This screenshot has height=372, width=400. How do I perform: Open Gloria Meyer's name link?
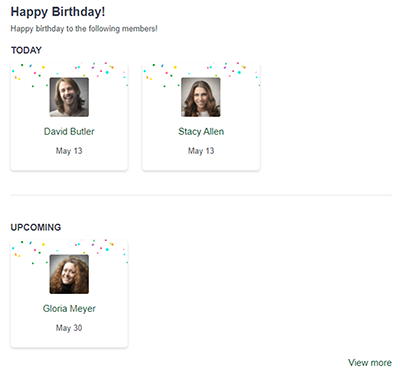(69, 308)
